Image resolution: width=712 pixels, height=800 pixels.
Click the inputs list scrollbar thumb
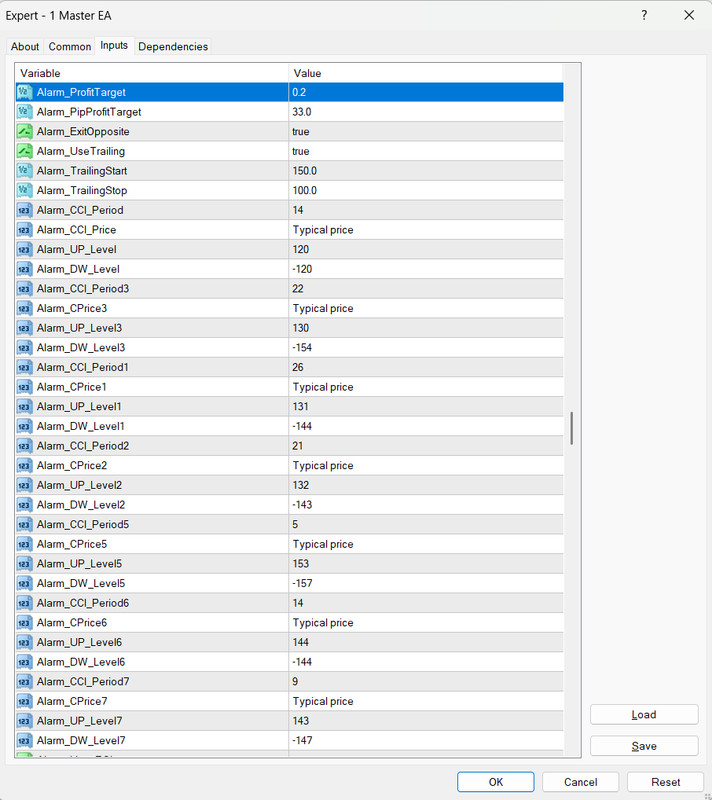pos(572,428)
